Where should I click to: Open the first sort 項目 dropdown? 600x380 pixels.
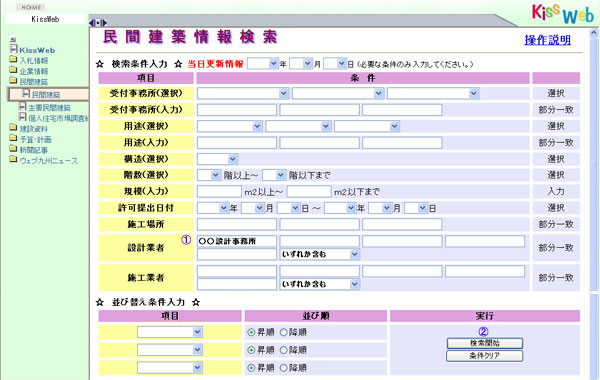point(170,332)
